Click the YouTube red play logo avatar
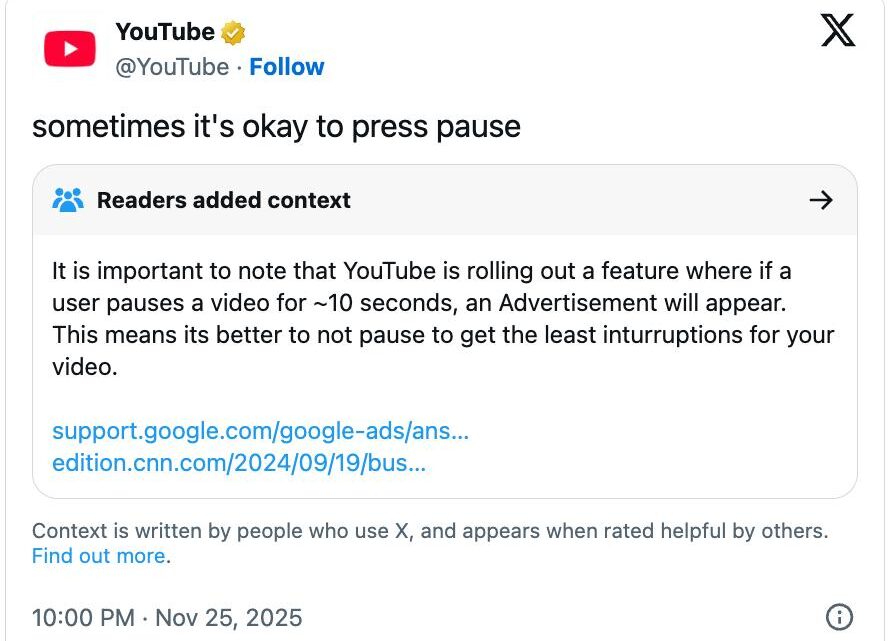 pos(69,49)
